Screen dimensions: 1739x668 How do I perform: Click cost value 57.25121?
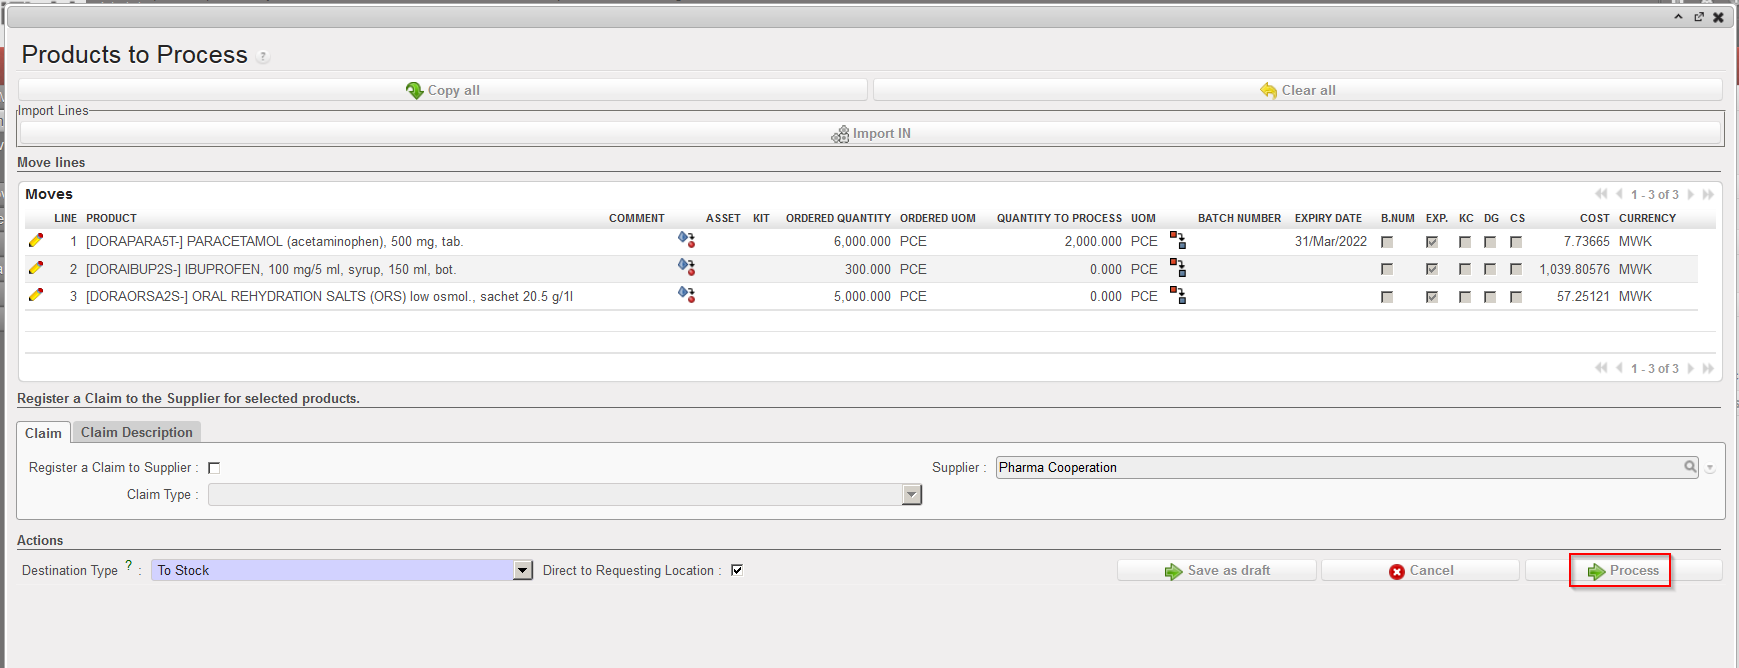(x=1583, y=296)
